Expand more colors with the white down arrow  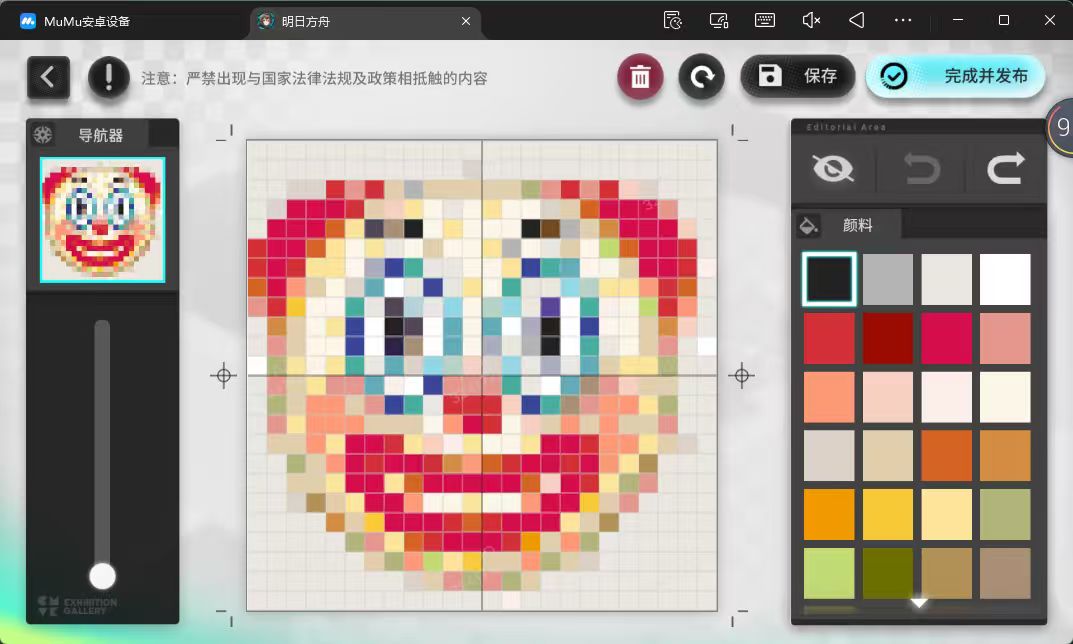click(x=918, y=603)
